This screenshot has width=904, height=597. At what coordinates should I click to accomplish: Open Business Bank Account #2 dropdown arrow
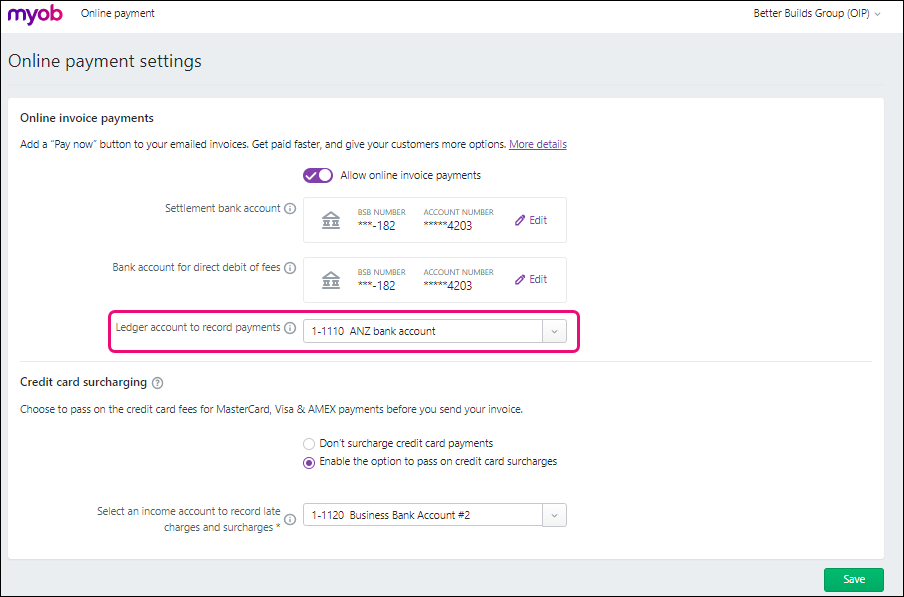pos(554,516)
